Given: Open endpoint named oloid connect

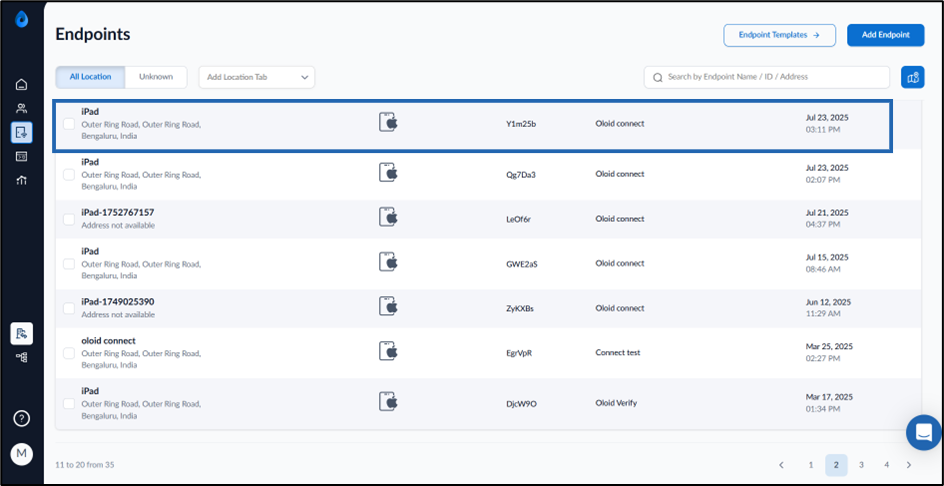Looking at the screenshot, I should pos(108,340).
